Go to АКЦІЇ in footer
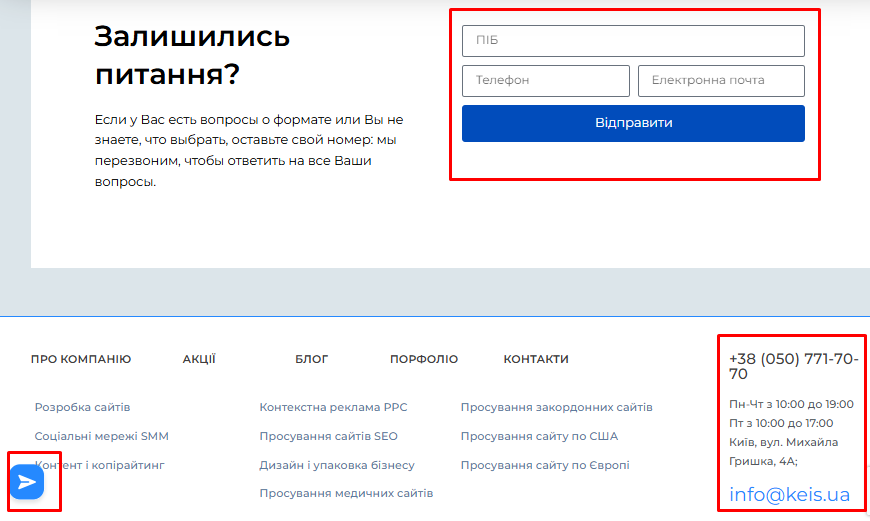Image resolution: width=870 pixels, height=521 pixels. click(x=199, y=359)
